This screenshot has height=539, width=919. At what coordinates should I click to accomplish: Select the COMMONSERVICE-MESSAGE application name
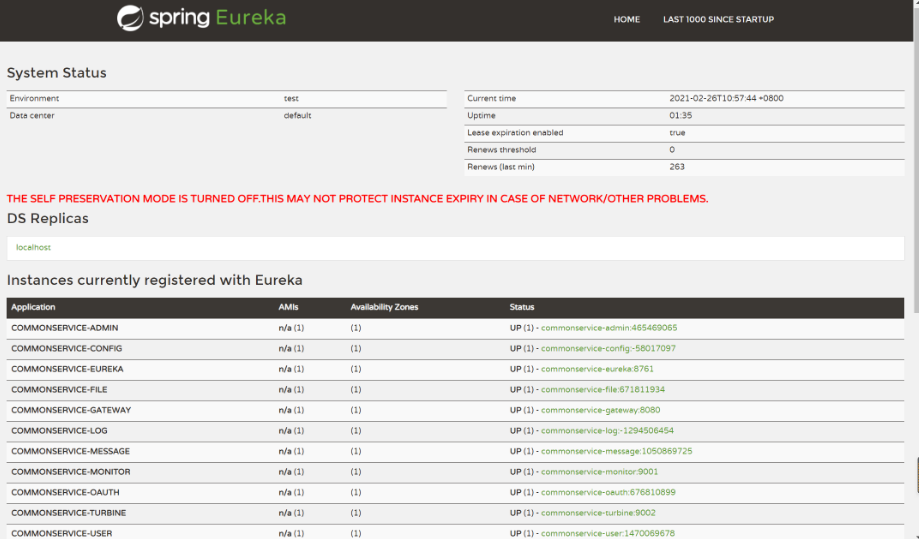(70, 451)
